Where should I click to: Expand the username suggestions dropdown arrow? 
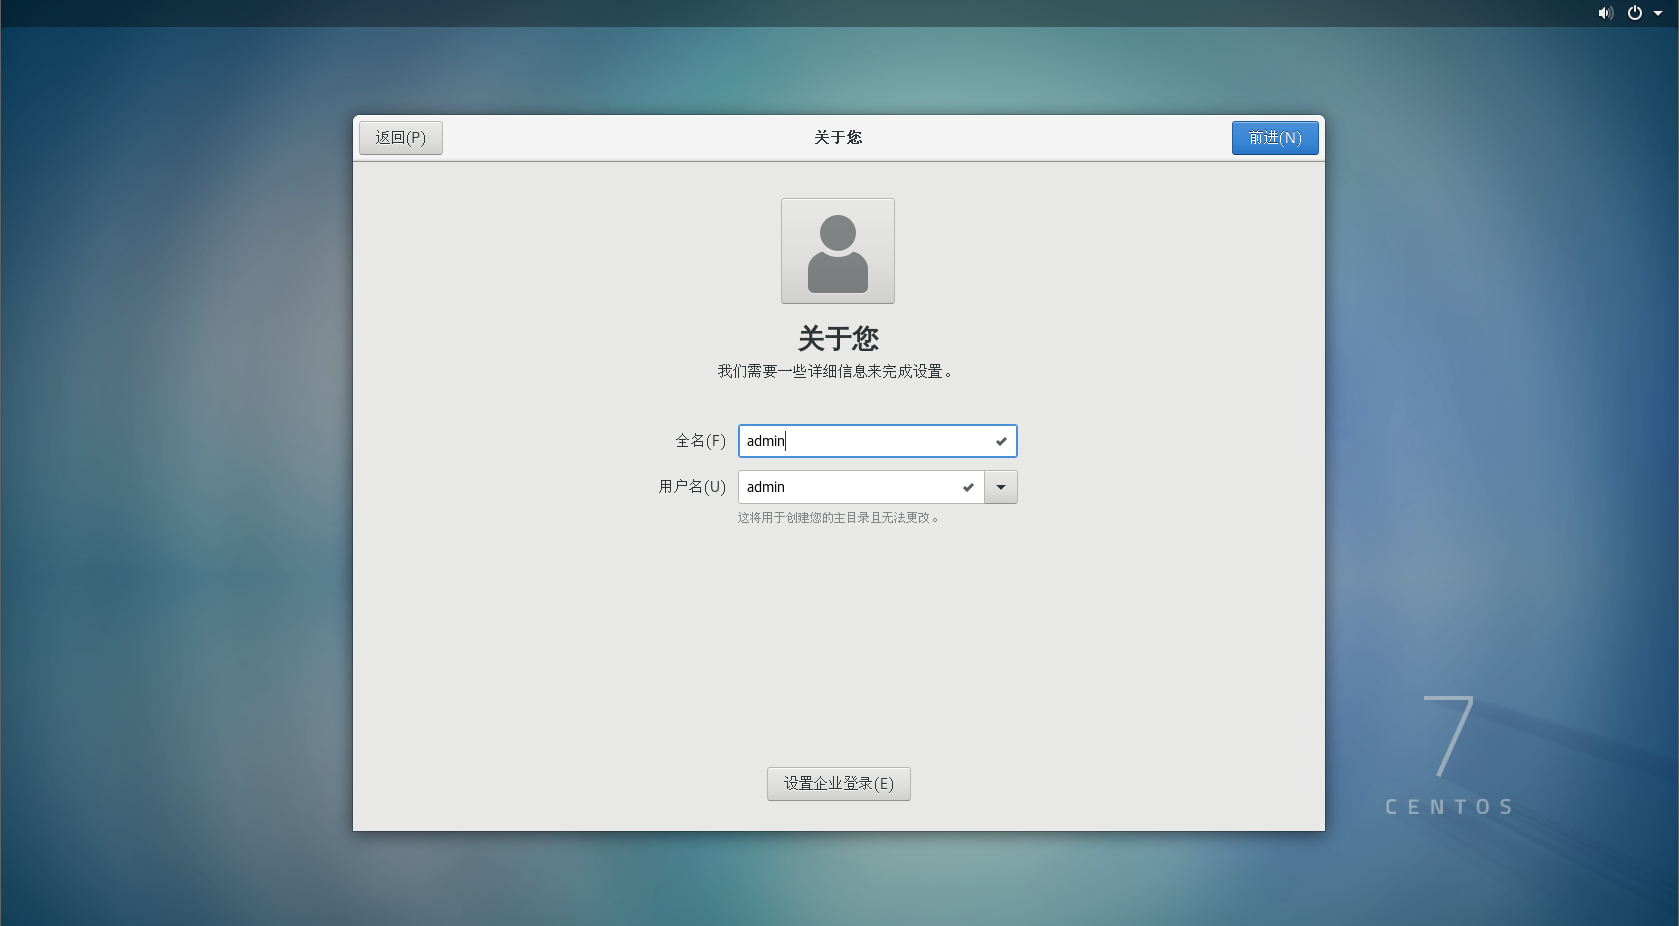coord(1001,487)
